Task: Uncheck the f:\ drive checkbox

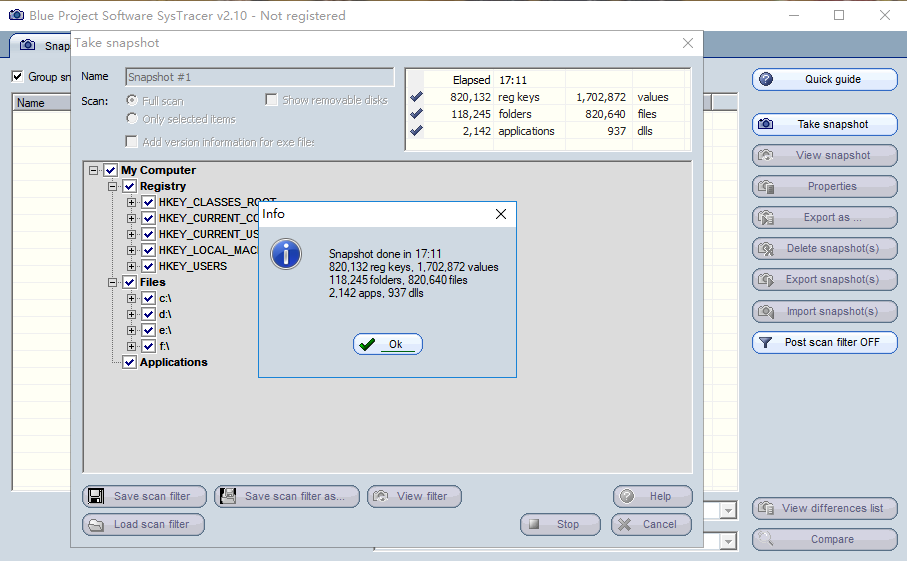Action: point(149,346)
